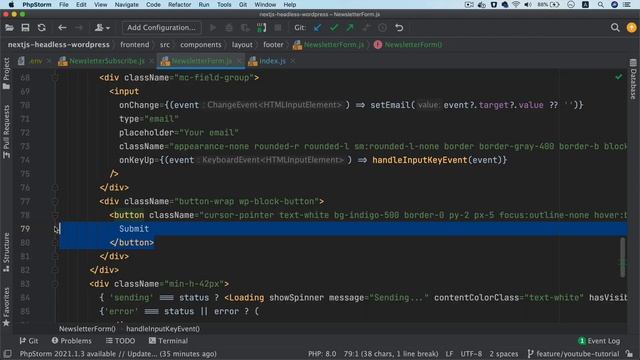Save all with the floppy disk icon
This screenshot has width=640, height=360.
(25, 28)
